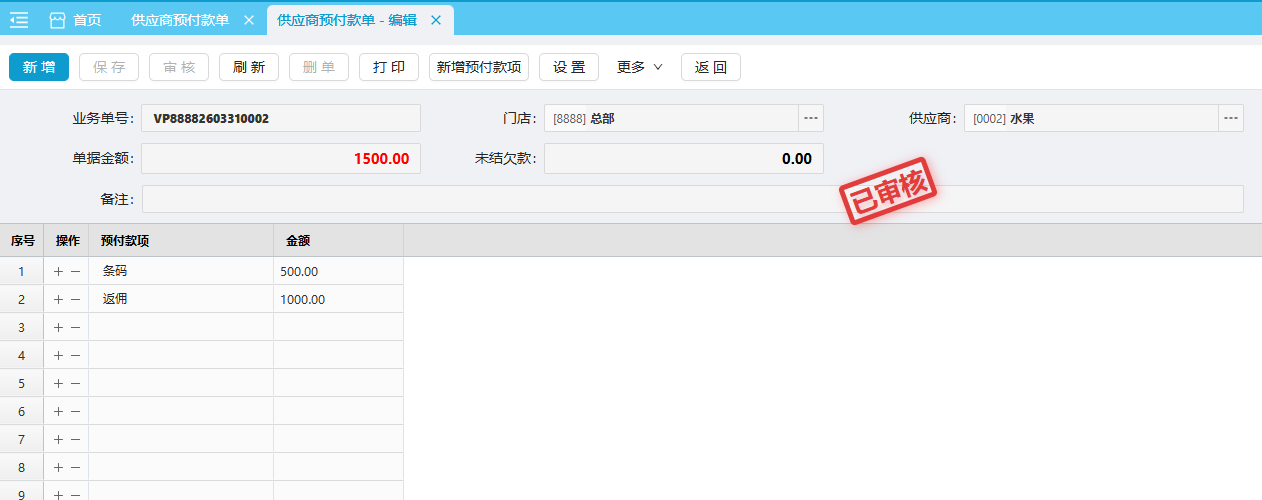Image resolution: width=1262 pixels, height=500 pixels.
Task: Select the 返佃 amount cell 1000.00
Action: 337,299
